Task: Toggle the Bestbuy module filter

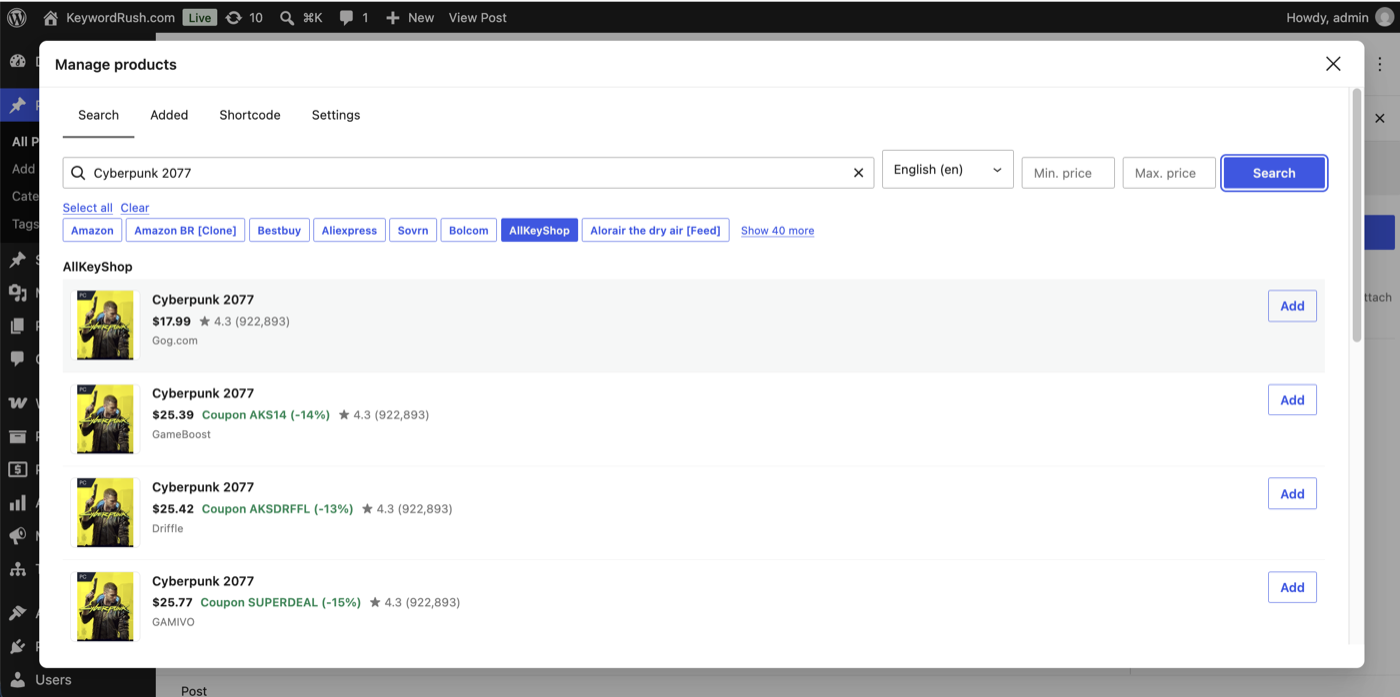Action: 279,230
